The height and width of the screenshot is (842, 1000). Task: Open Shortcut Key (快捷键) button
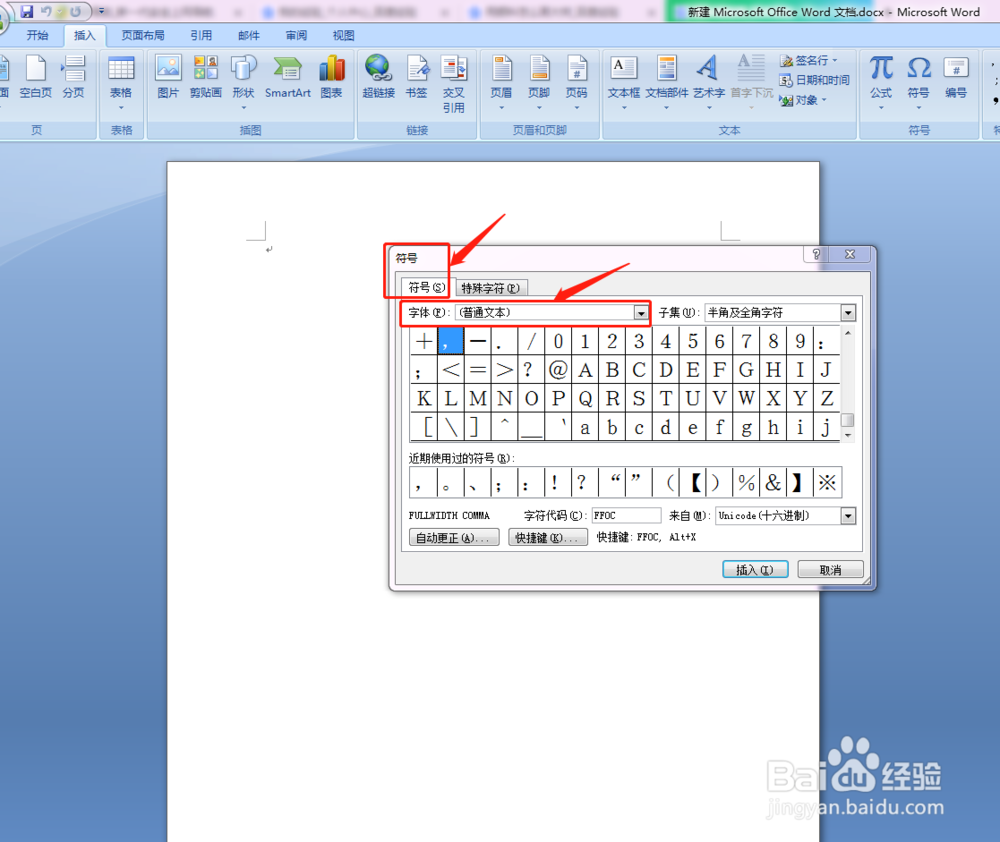point(548,538)
